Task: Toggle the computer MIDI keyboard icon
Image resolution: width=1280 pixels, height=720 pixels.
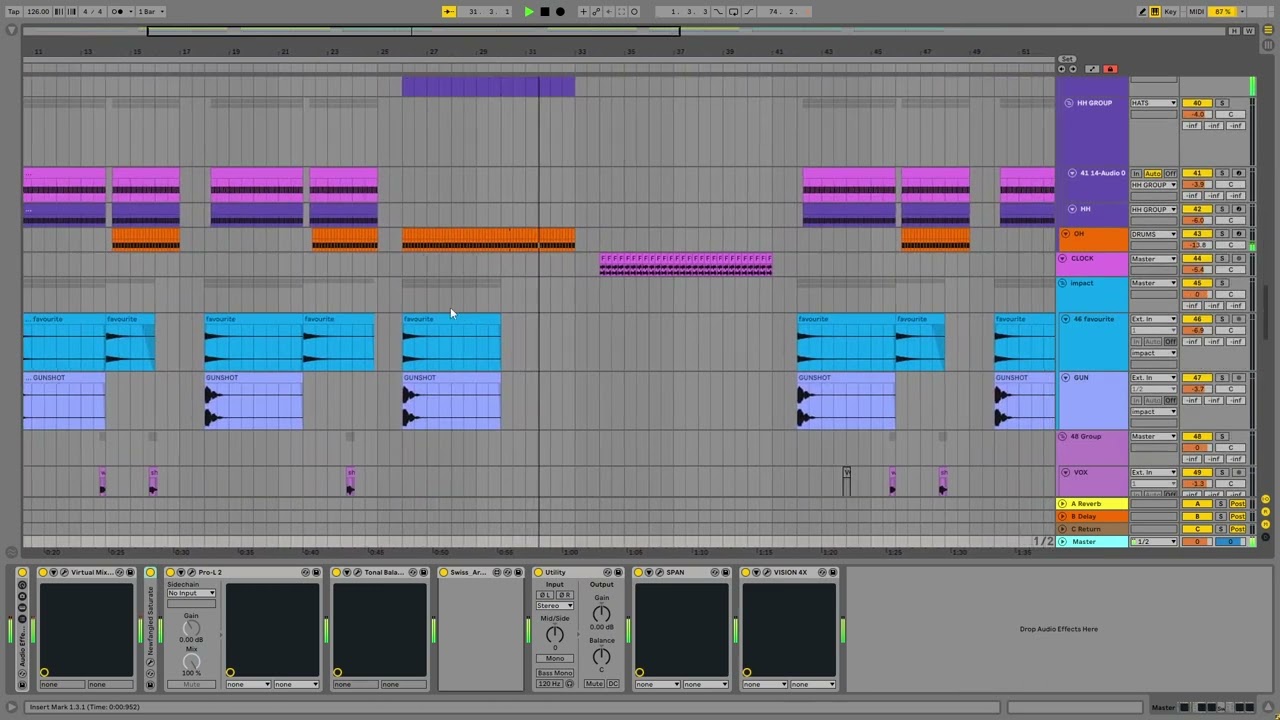Action: pyautogui.click(x=1155, y=11)
